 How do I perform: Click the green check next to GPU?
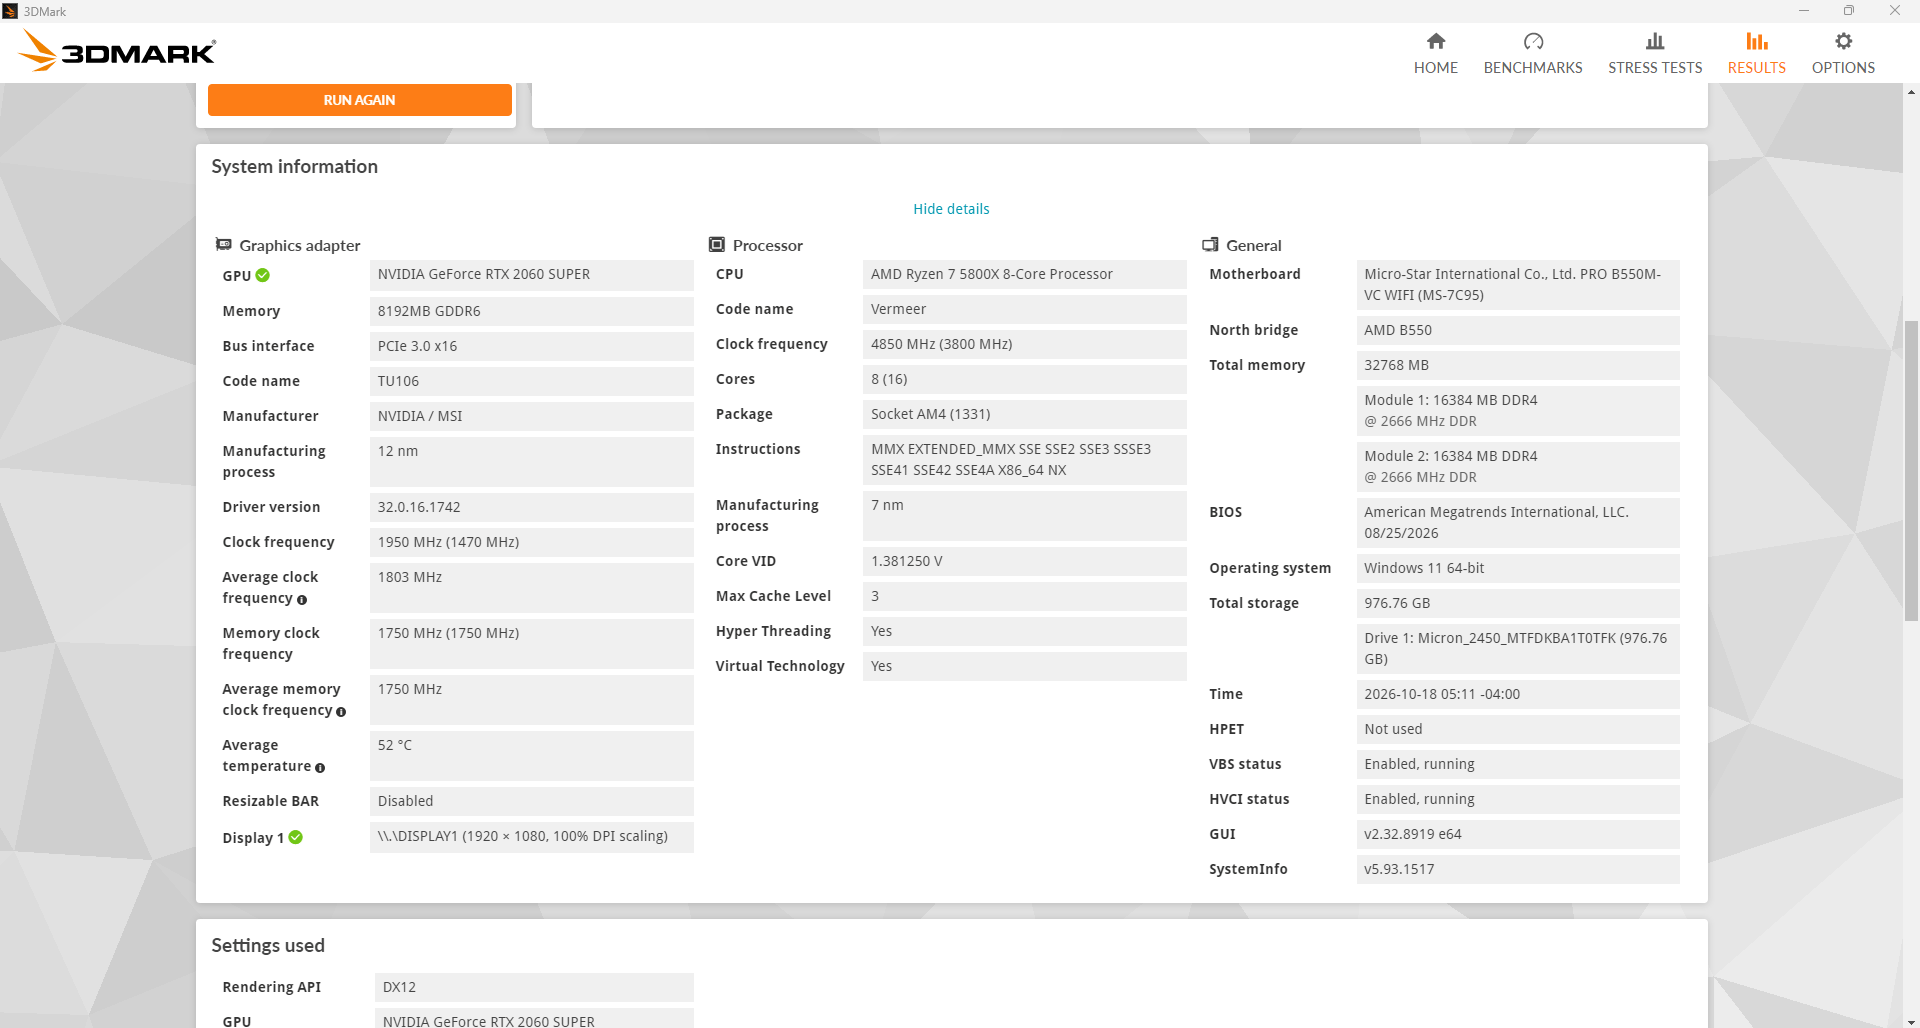click(x=263, y=275)
